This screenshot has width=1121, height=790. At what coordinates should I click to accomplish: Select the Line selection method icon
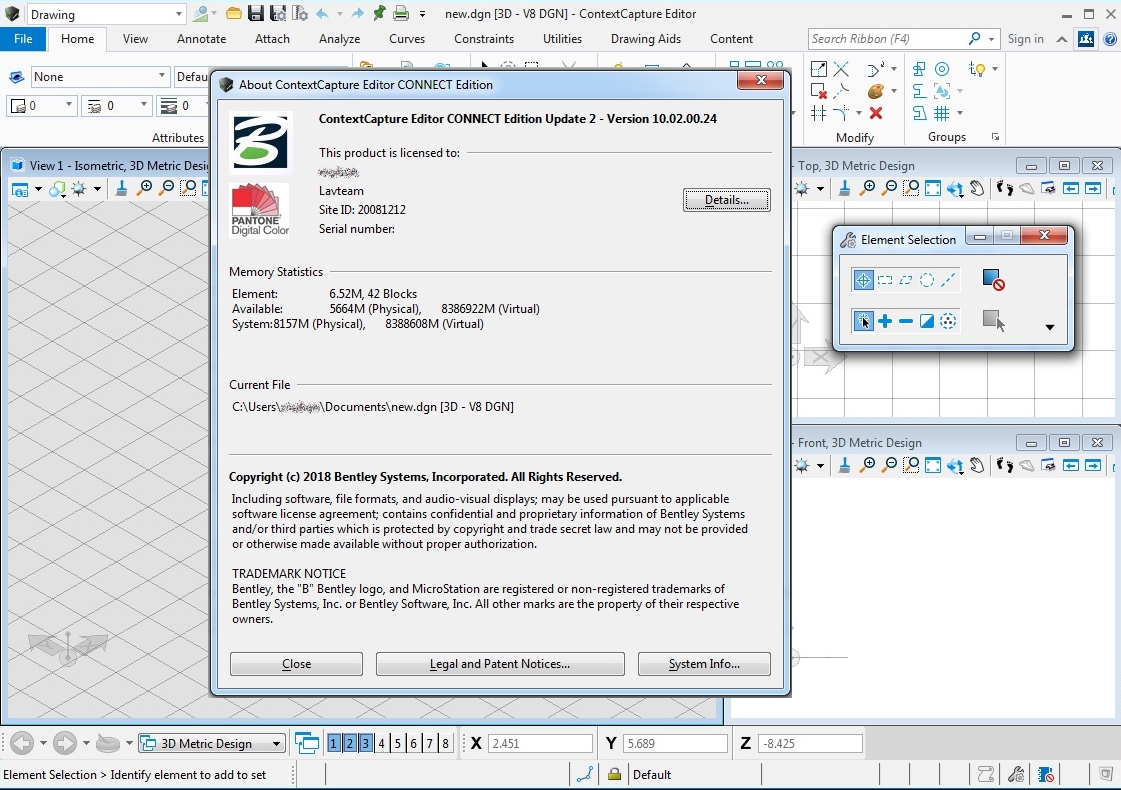tap(949, 280)
